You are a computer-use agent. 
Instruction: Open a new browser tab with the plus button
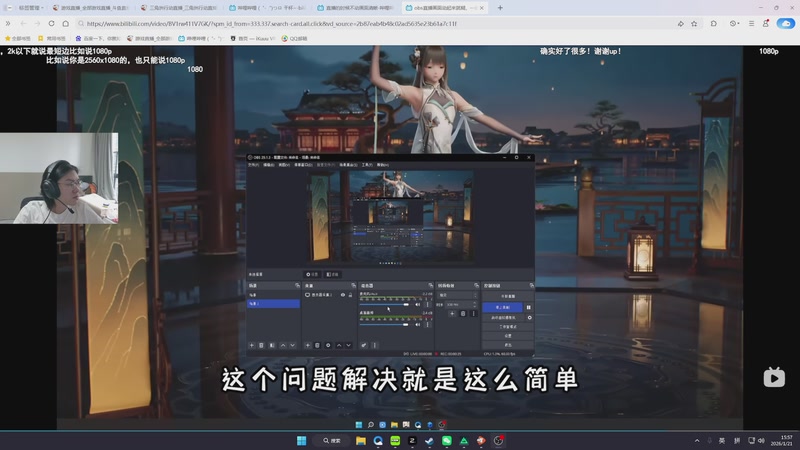(x=500, y=8)
